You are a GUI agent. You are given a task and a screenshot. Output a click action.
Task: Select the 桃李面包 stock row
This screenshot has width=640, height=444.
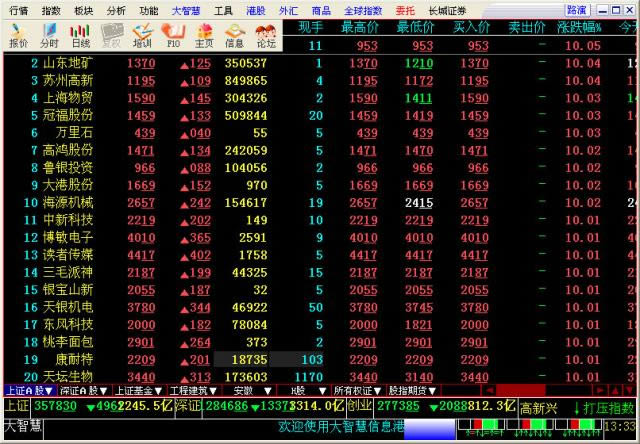[320, 342]
